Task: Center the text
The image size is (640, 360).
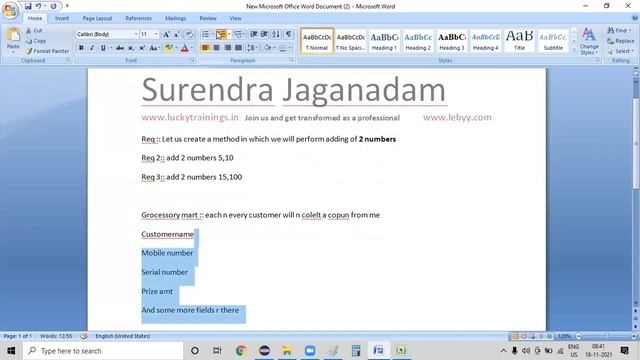Action: pos(216,48)
